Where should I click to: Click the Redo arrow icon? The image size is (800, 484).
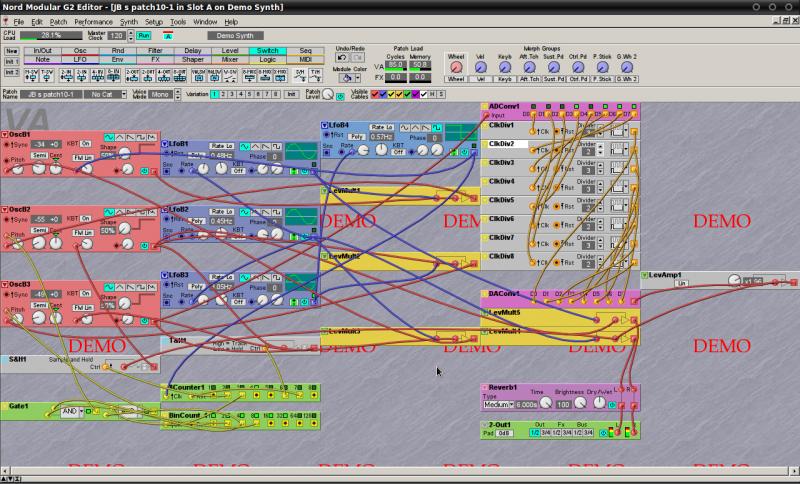358,58
